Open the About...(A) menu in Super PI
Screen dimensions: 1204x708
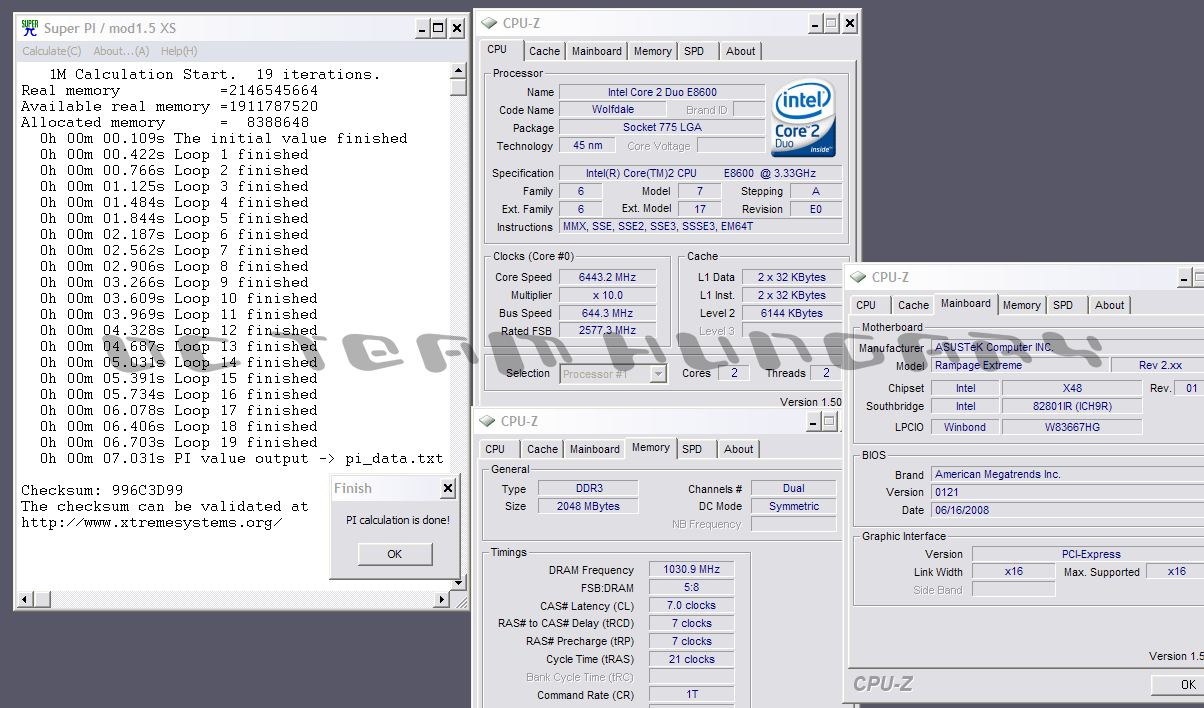[121, 51]
